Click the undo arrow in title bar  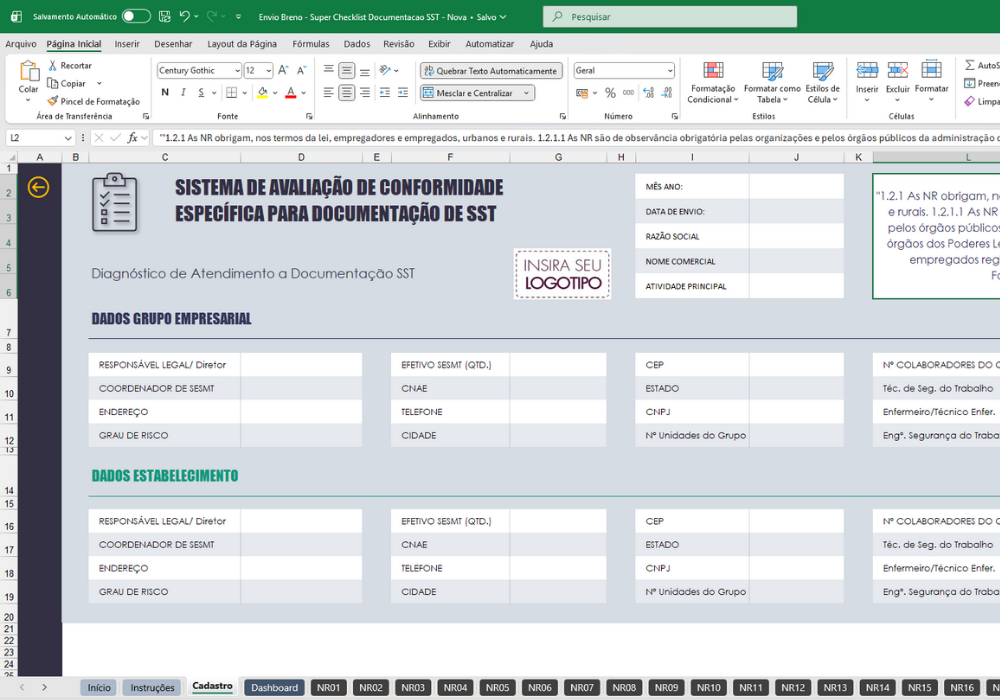pos(185,17)
